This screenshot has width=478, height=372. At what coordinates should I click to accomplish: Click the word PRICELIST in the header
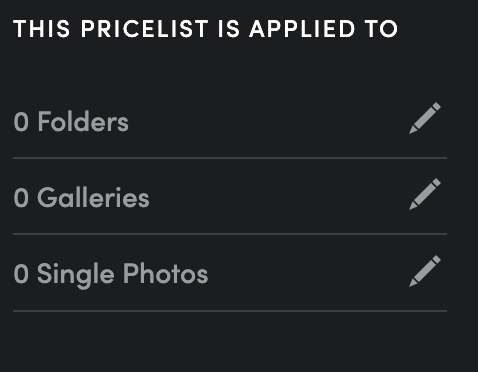click(145, 29)
